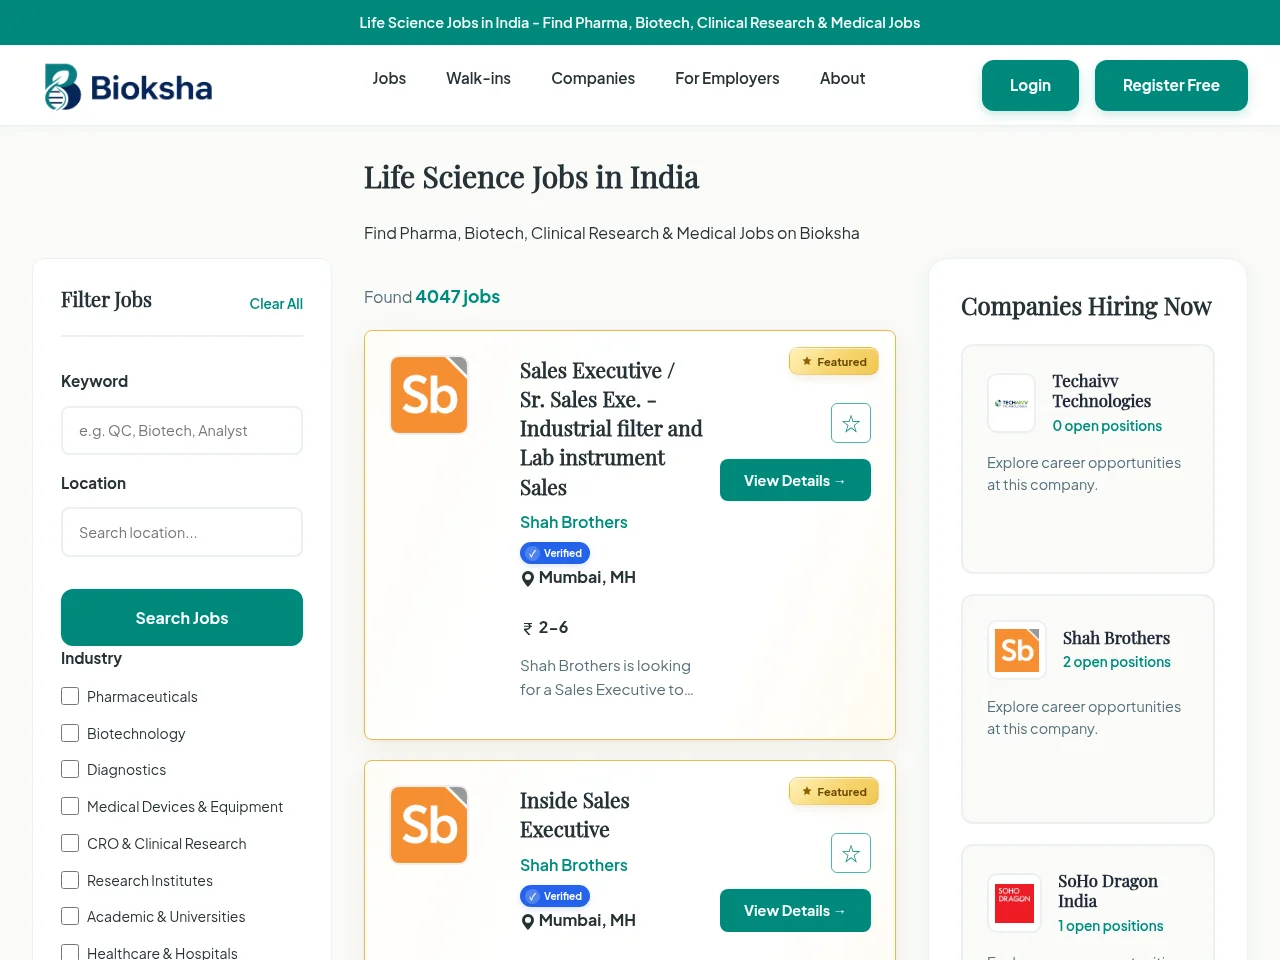Click Techaivv Technologies company logo
This screenshot has width=1280, height=960.
(1011, 403)
